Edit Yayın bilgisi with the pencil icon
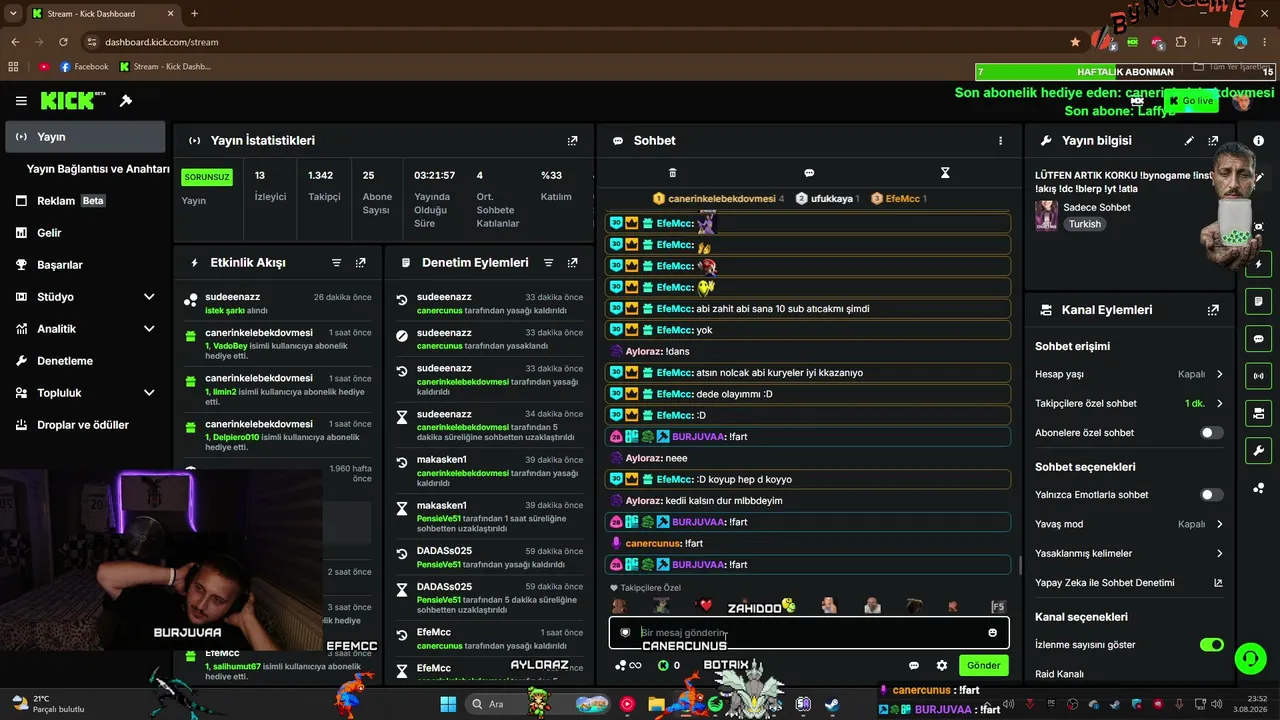The image size is (1280, 720). point(1189,141)
